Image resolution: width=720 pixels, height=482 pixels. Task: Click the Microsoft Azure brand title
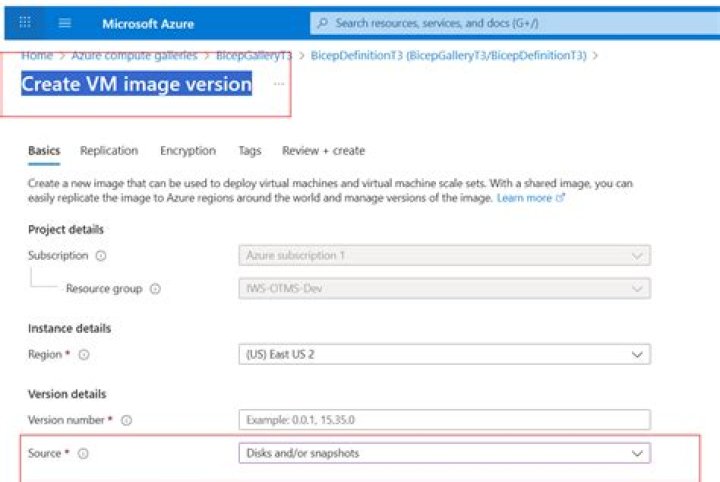click(x=148, y=23)
